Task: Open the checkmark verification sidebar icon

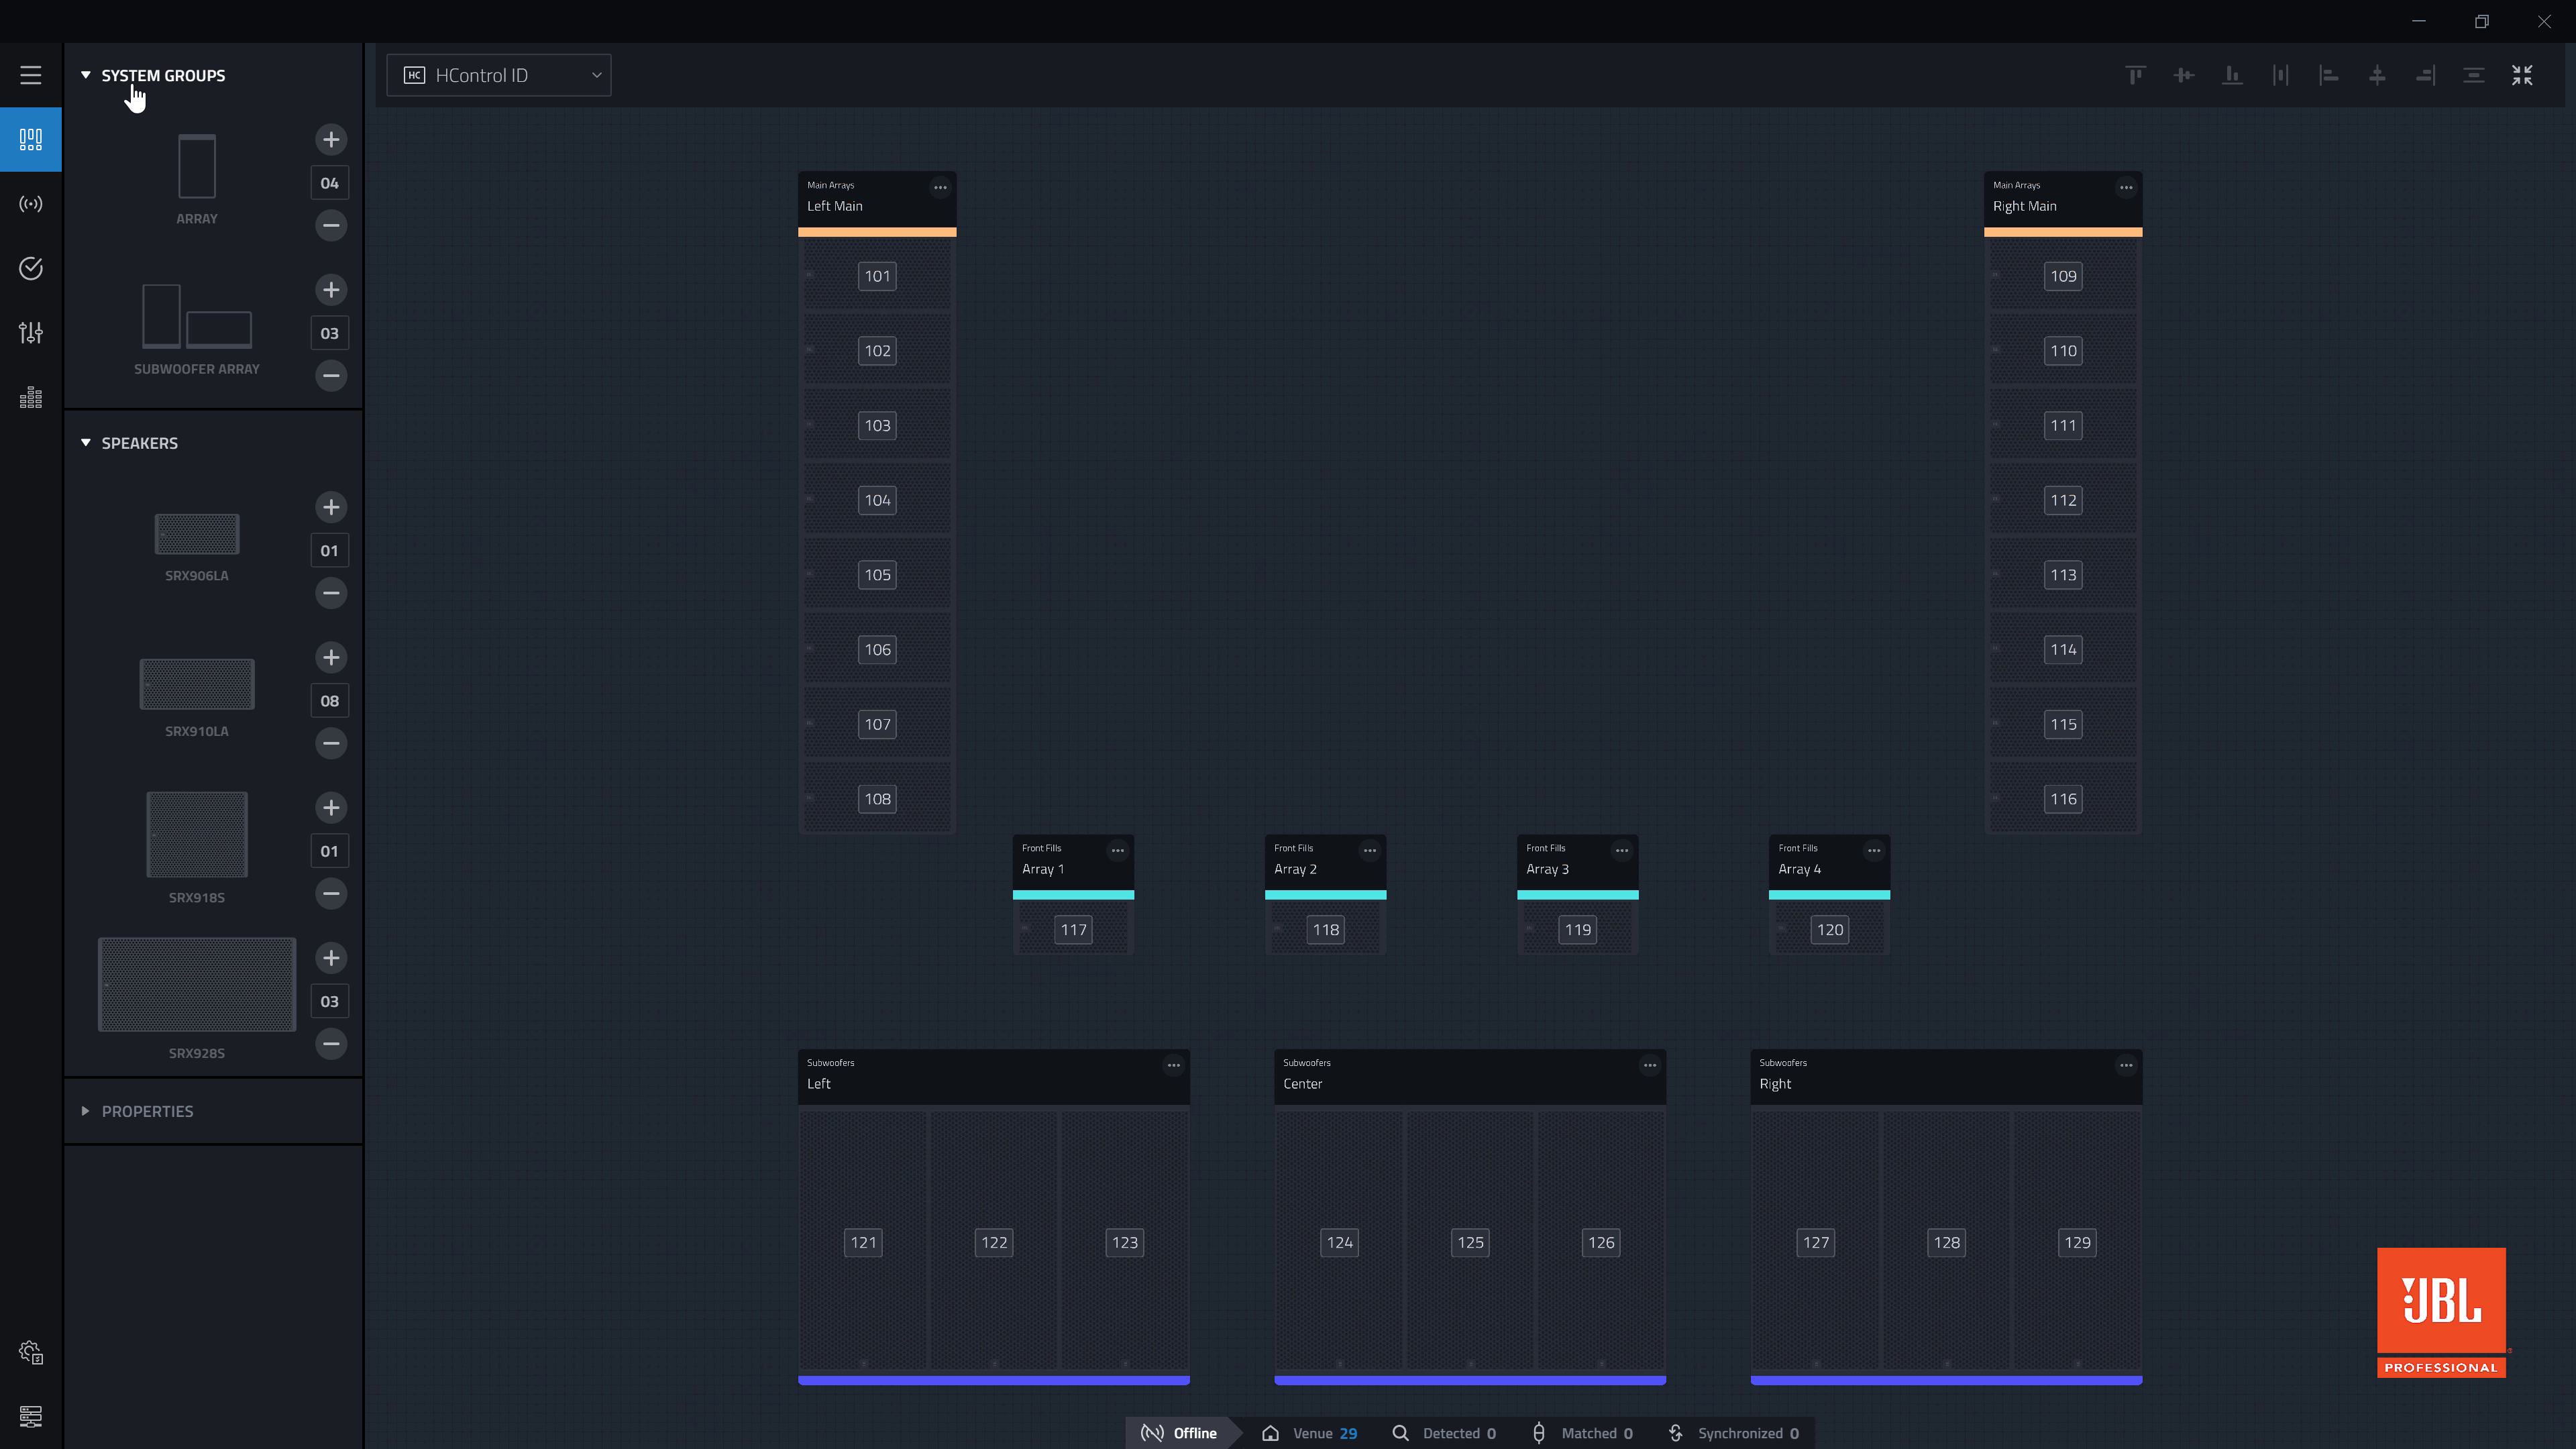Action: 31,268
